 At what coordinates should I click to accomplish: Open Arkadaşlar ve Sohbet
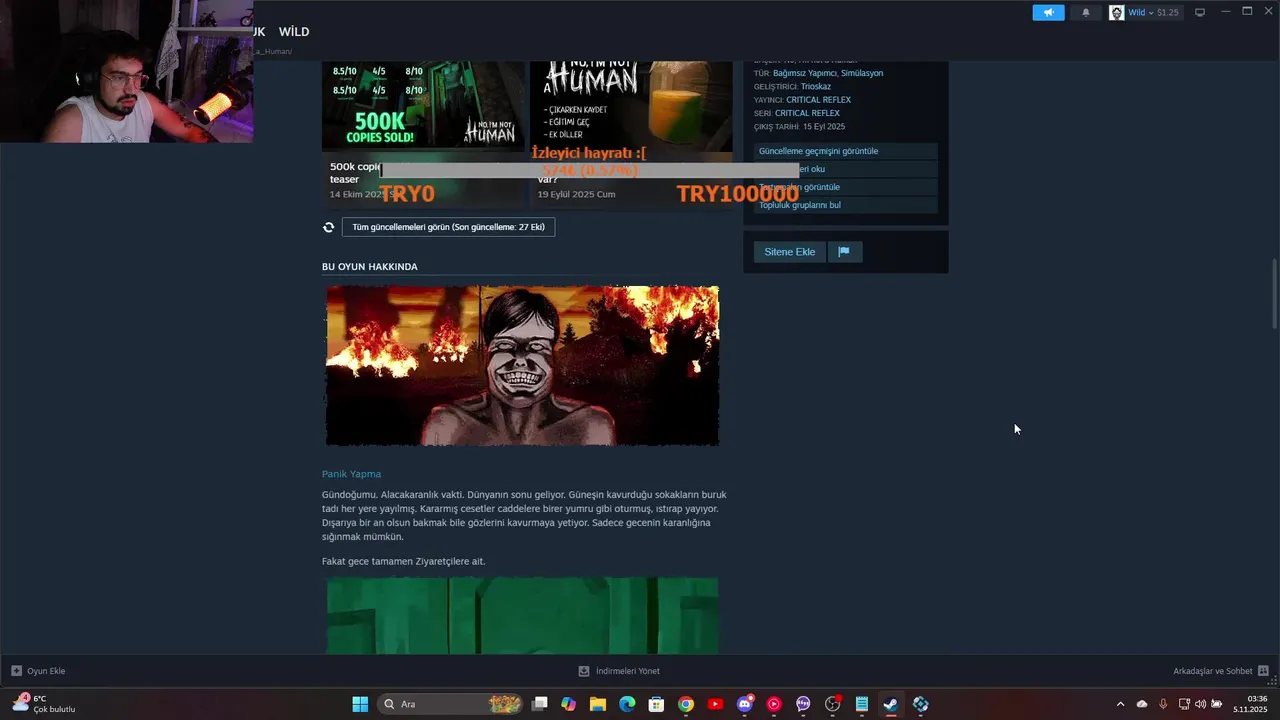pyautogui.click(x=1220, y=671)
